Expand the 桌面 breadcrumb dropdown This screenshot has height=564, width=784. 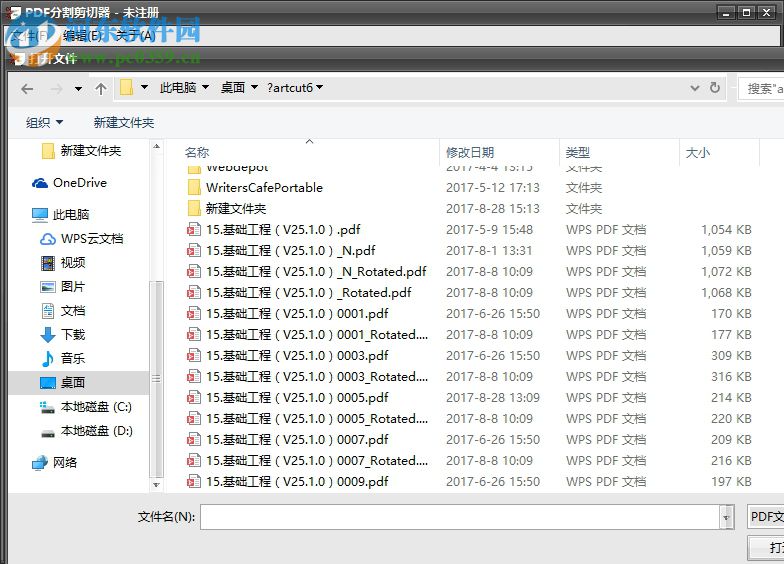pos(254,88)
